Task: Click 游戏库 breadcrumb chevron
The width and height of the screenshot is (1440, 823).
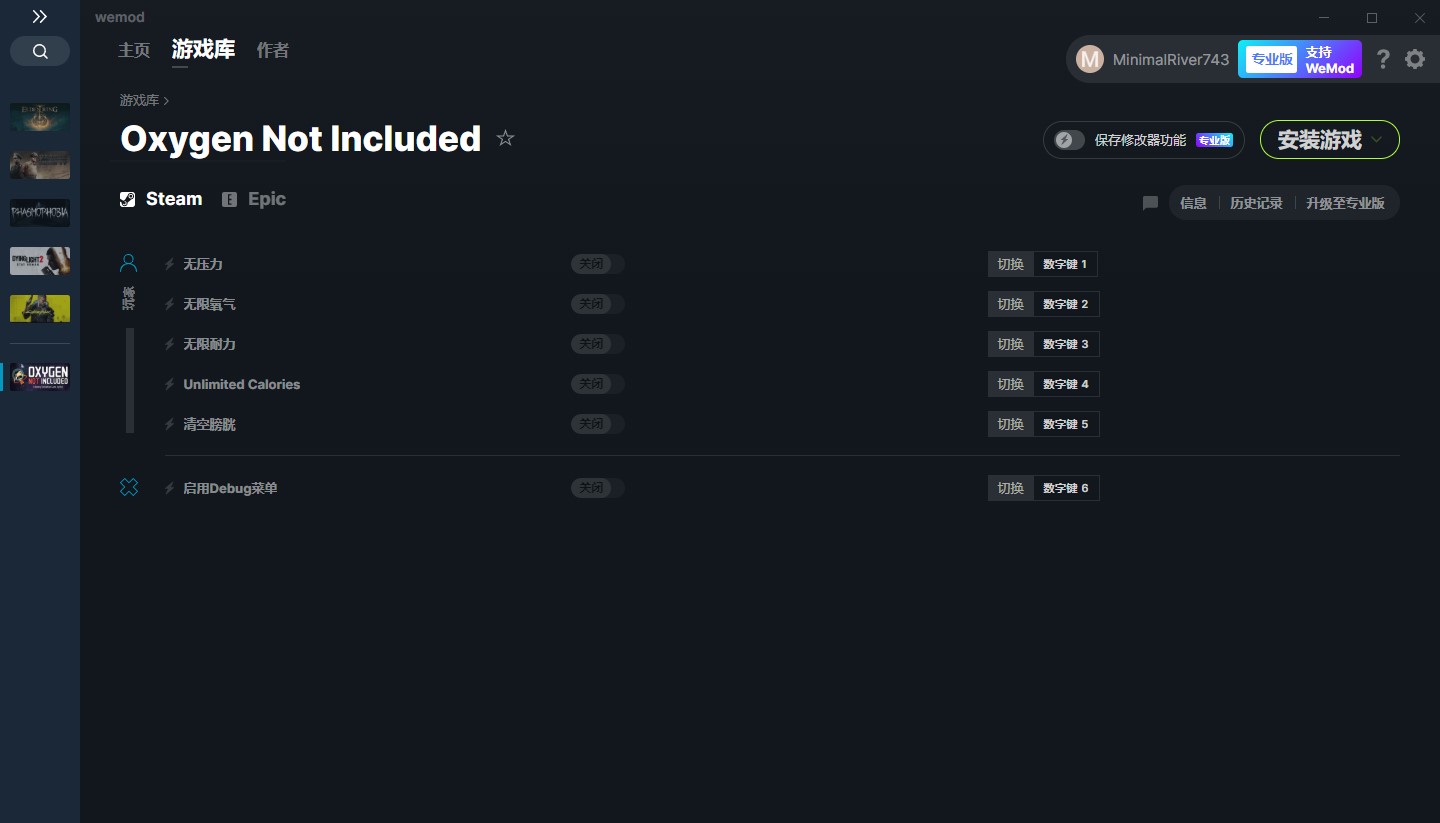Action: coord(166,101)
